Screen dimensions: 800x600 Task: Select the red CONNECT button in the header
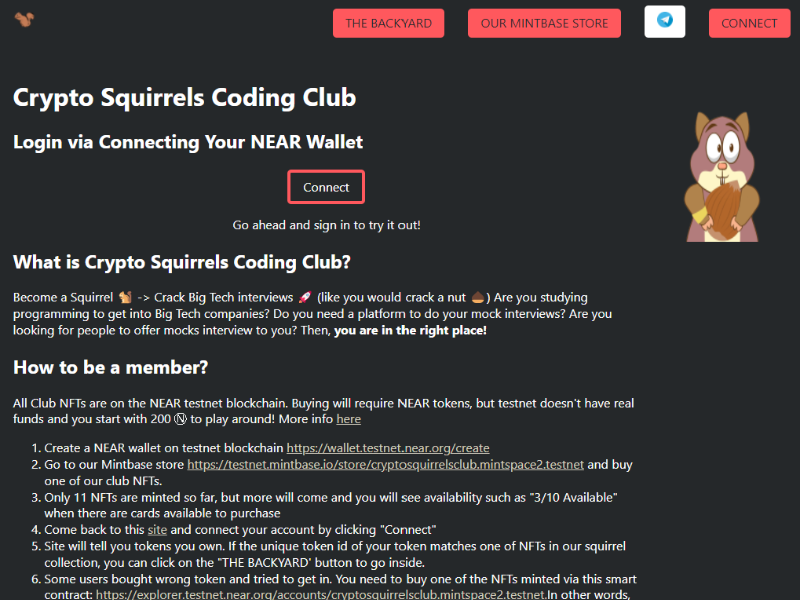pos(749,23)
